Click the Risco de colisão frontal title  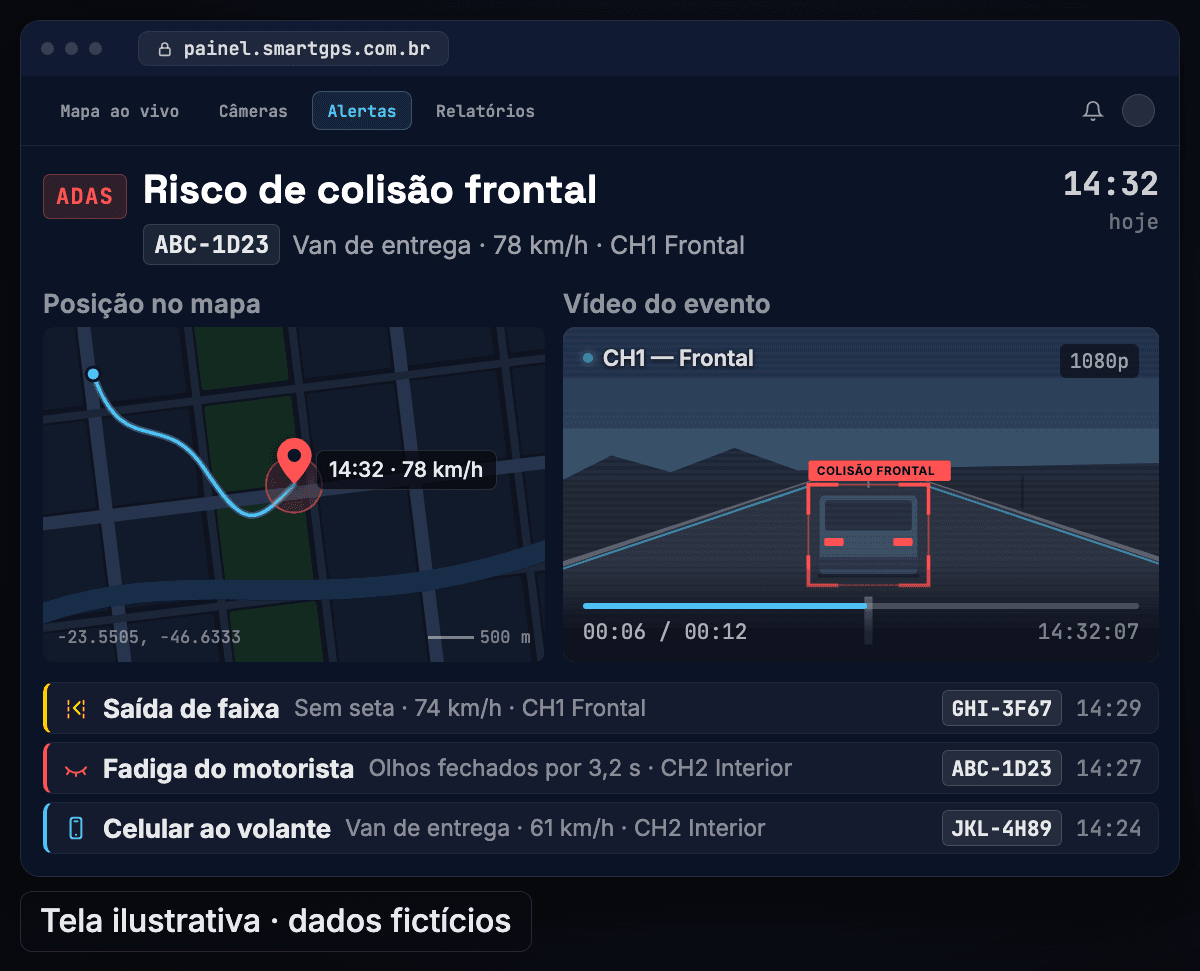[x=370, y=189]
